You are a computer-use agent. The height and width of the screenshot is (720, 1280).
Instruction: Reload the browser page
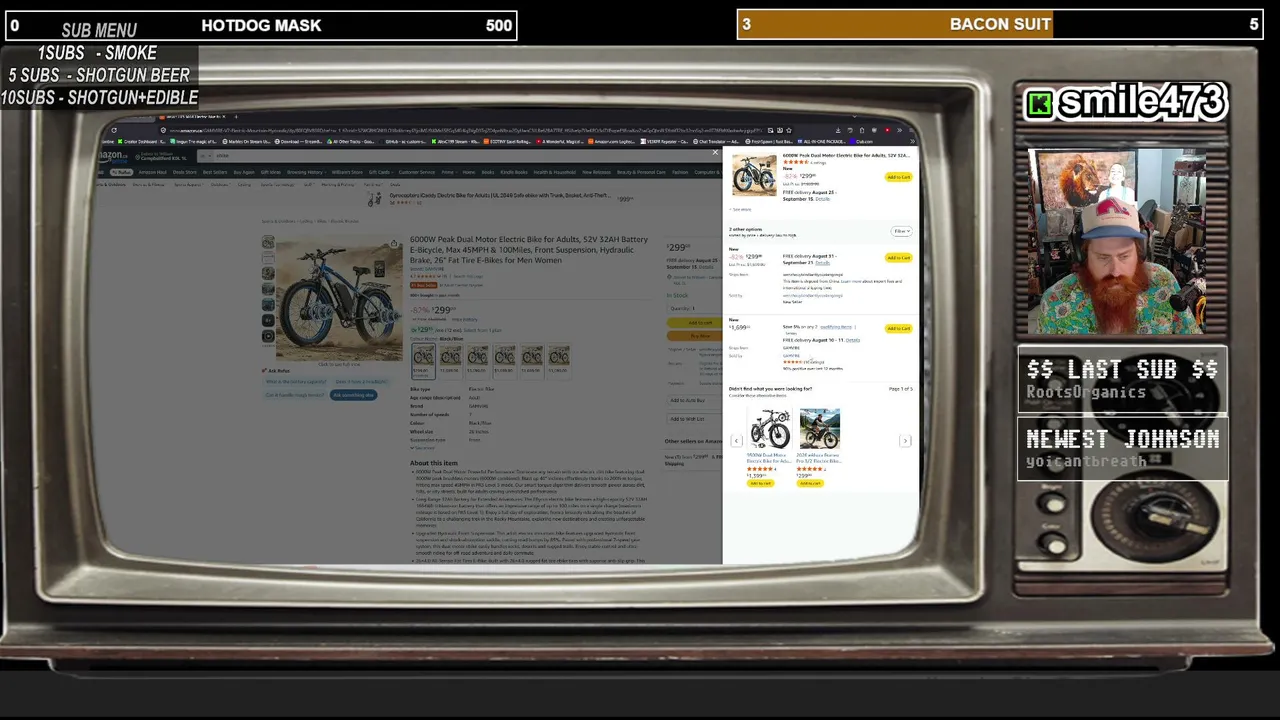[x=113, y=130]
